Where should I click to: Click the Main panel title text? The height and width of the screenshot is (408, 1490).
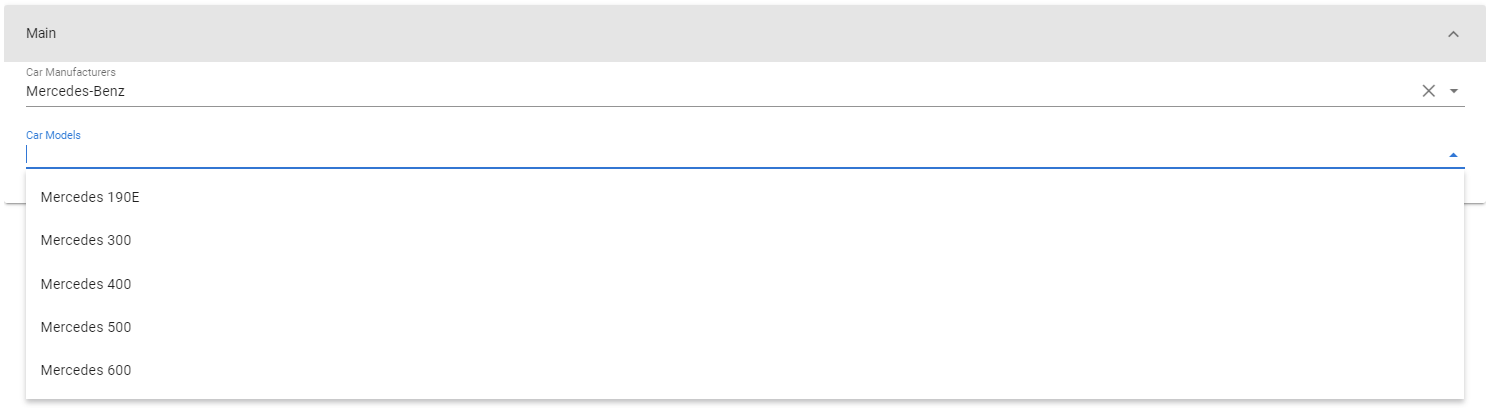41,33
